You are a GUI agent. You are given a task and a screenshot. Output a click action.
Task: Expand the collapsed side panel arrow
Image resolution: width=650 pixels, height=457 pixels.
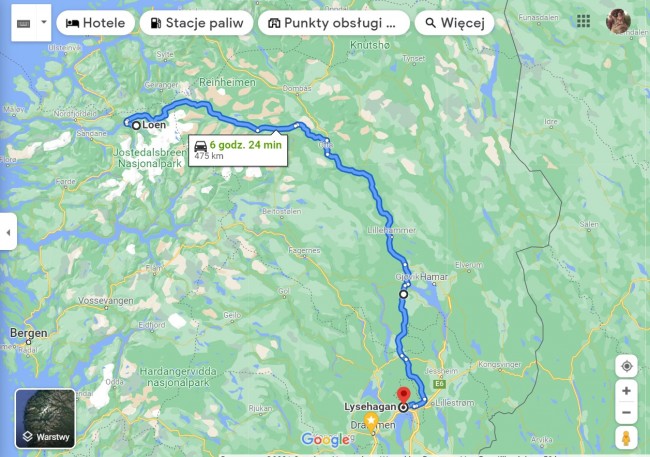pyautogui.click(x=8, y=232)
